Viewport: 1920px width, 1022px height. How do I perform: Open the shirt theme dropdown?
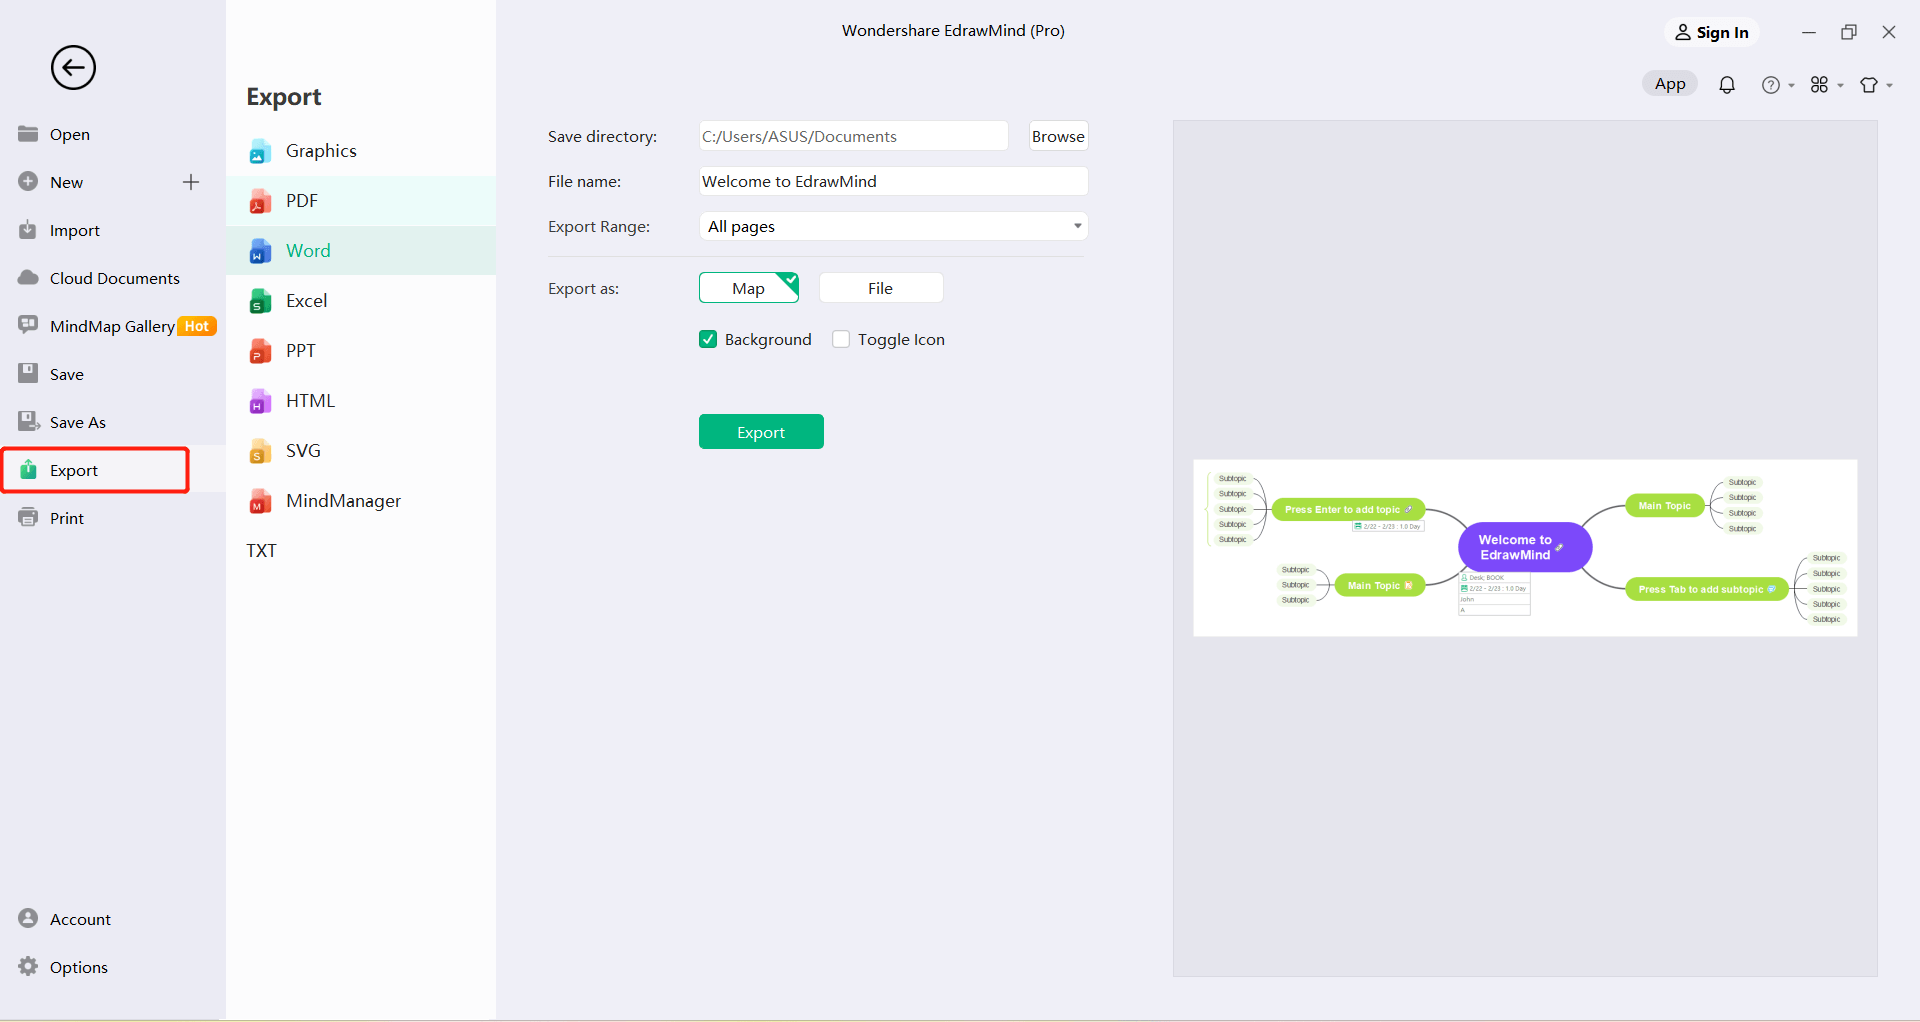pyautogui.click(x=1876, y=85)
